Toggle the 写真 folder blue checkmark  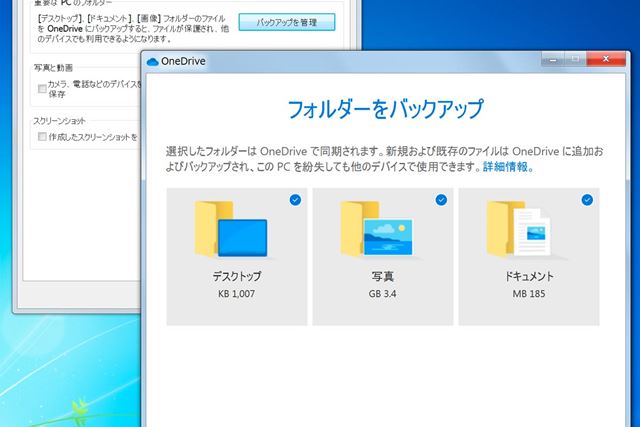(x=441, y=200)
